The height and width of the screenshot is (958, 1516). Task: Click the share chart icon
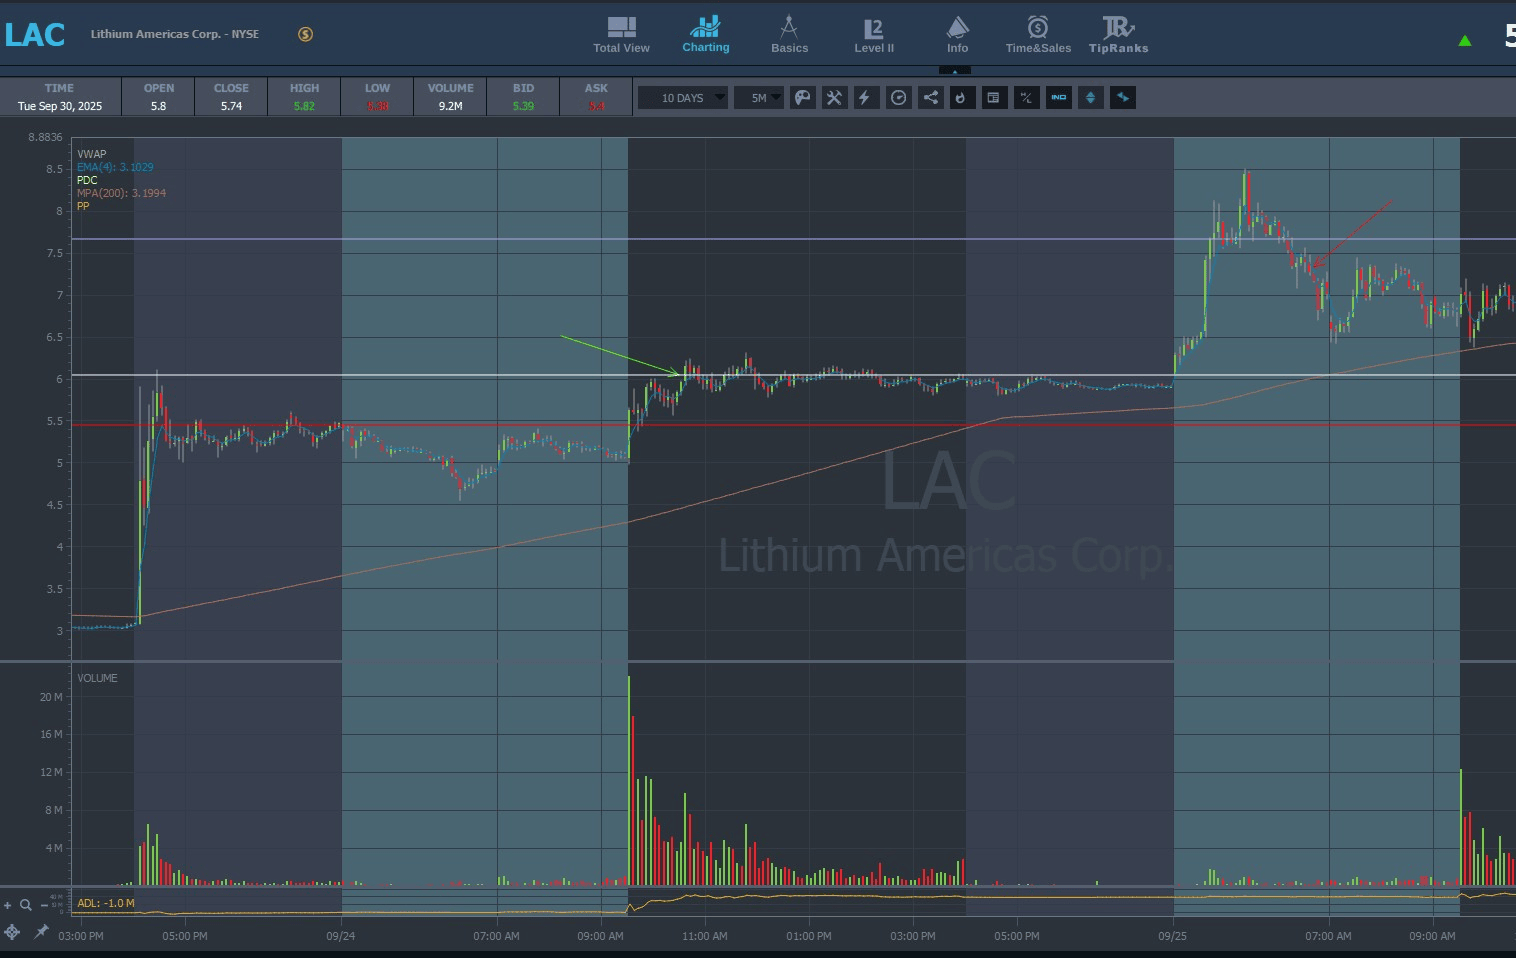point(931,97)
